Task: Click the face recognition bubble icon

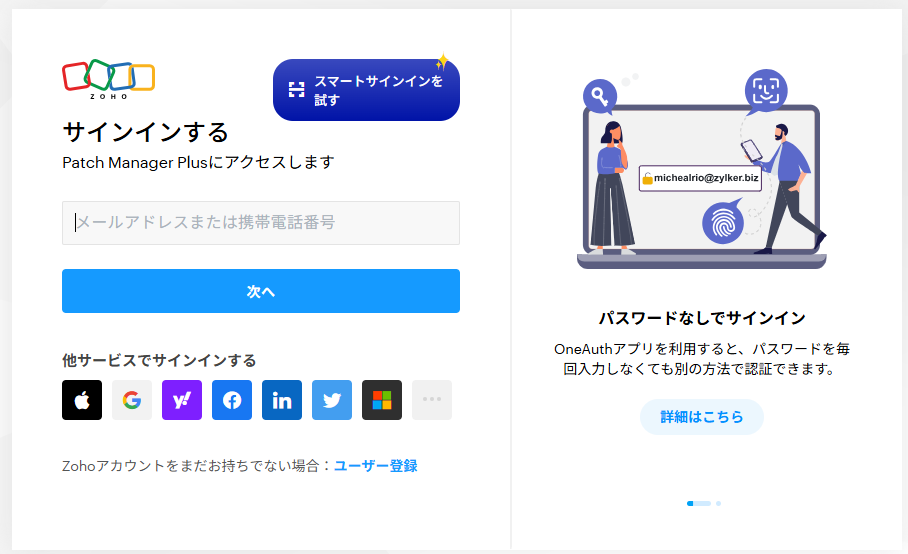Action: 766,91
